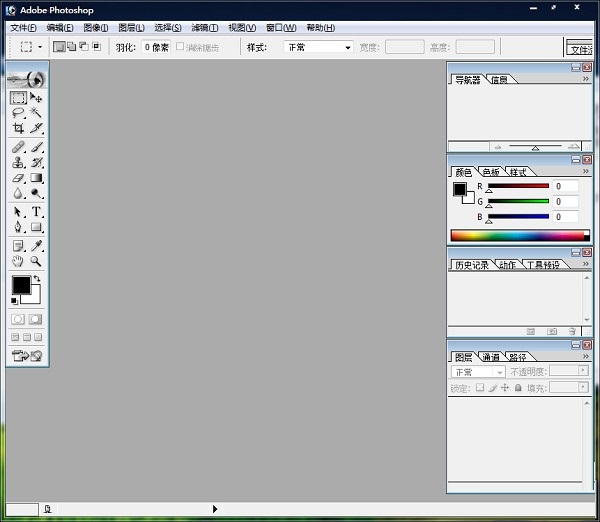The width and height of the screenshot is (600, 522).
Task: Toggle lock transparent pixels in Layers panel
Action: 480,387
